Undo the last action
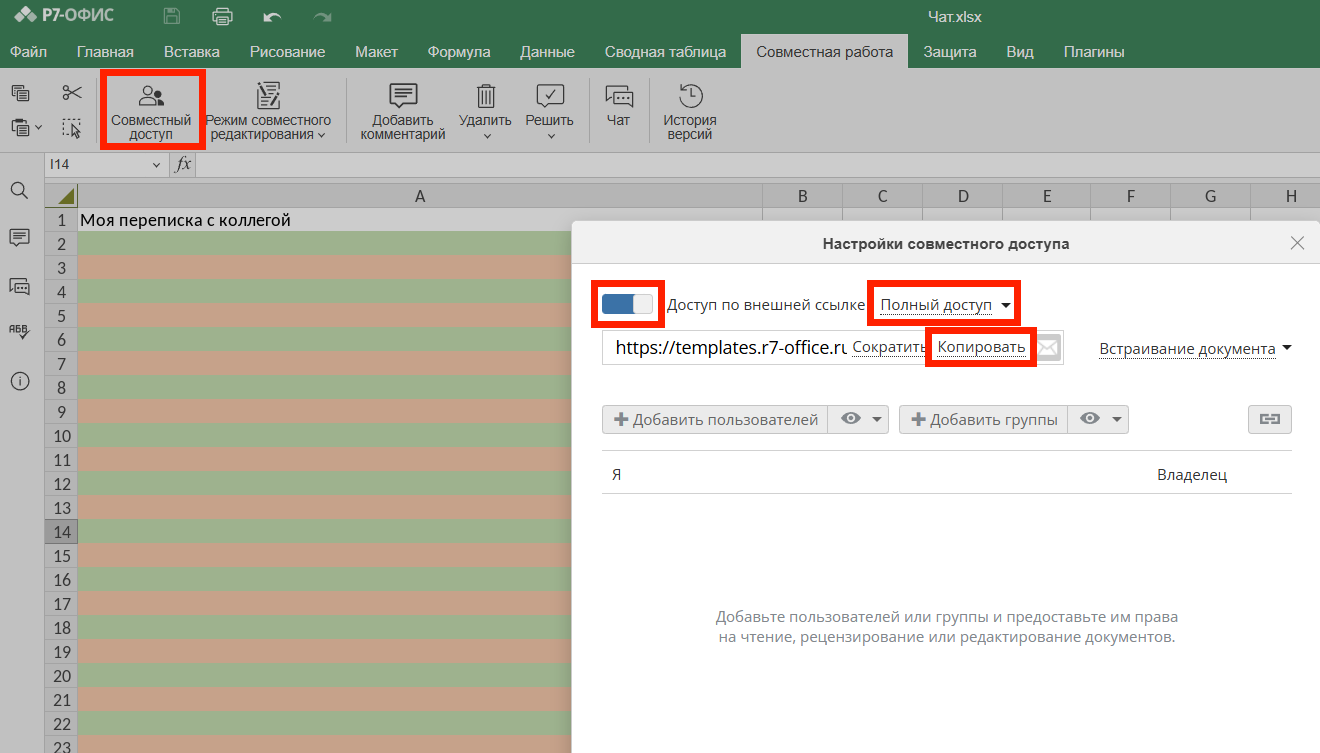 [272, 17]
